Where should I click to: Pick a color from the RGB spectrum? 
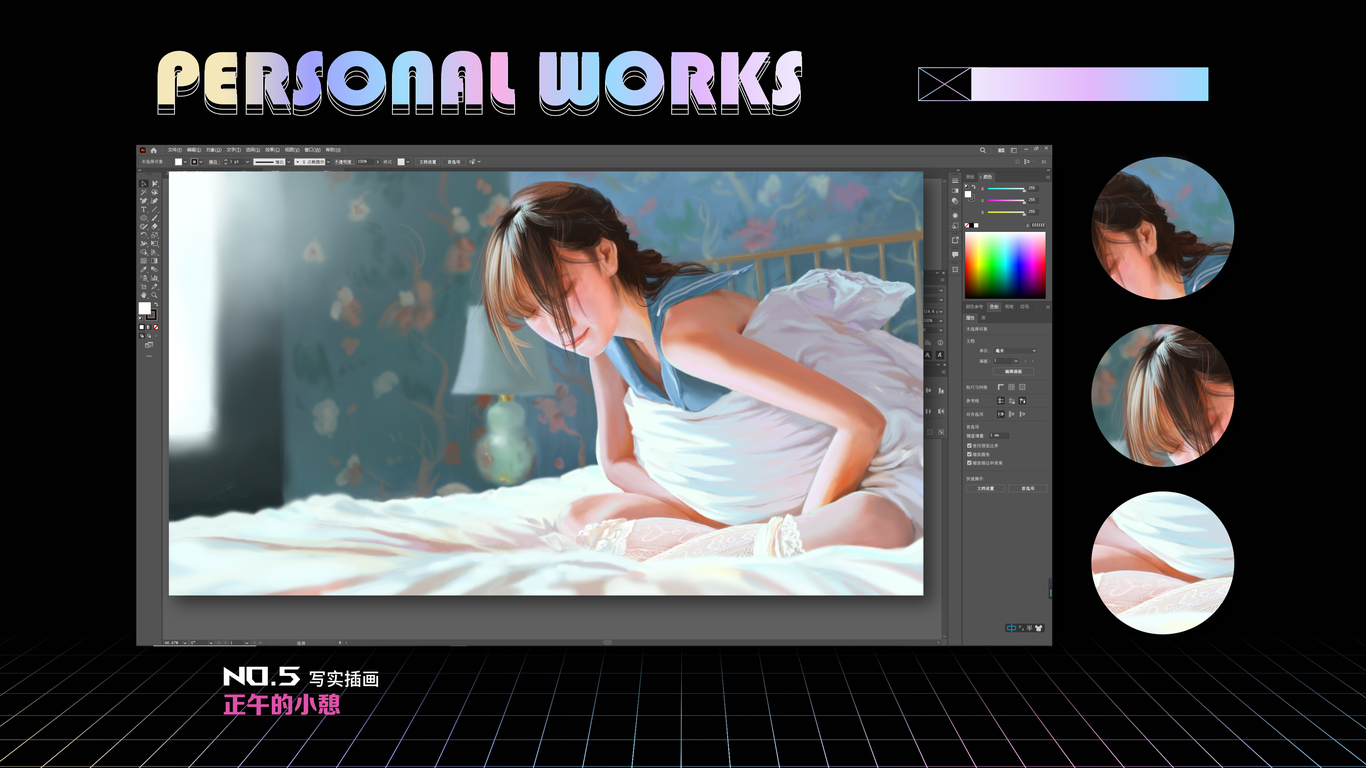point(1005,265)
